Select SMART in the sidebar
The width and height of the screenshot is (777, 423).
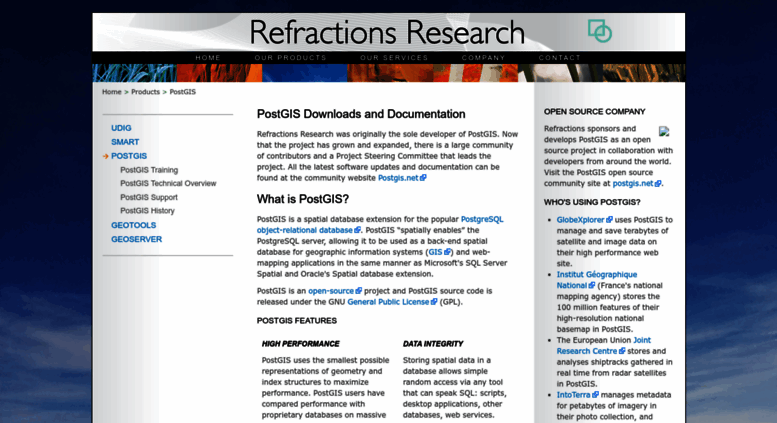(x=125, y=142)
